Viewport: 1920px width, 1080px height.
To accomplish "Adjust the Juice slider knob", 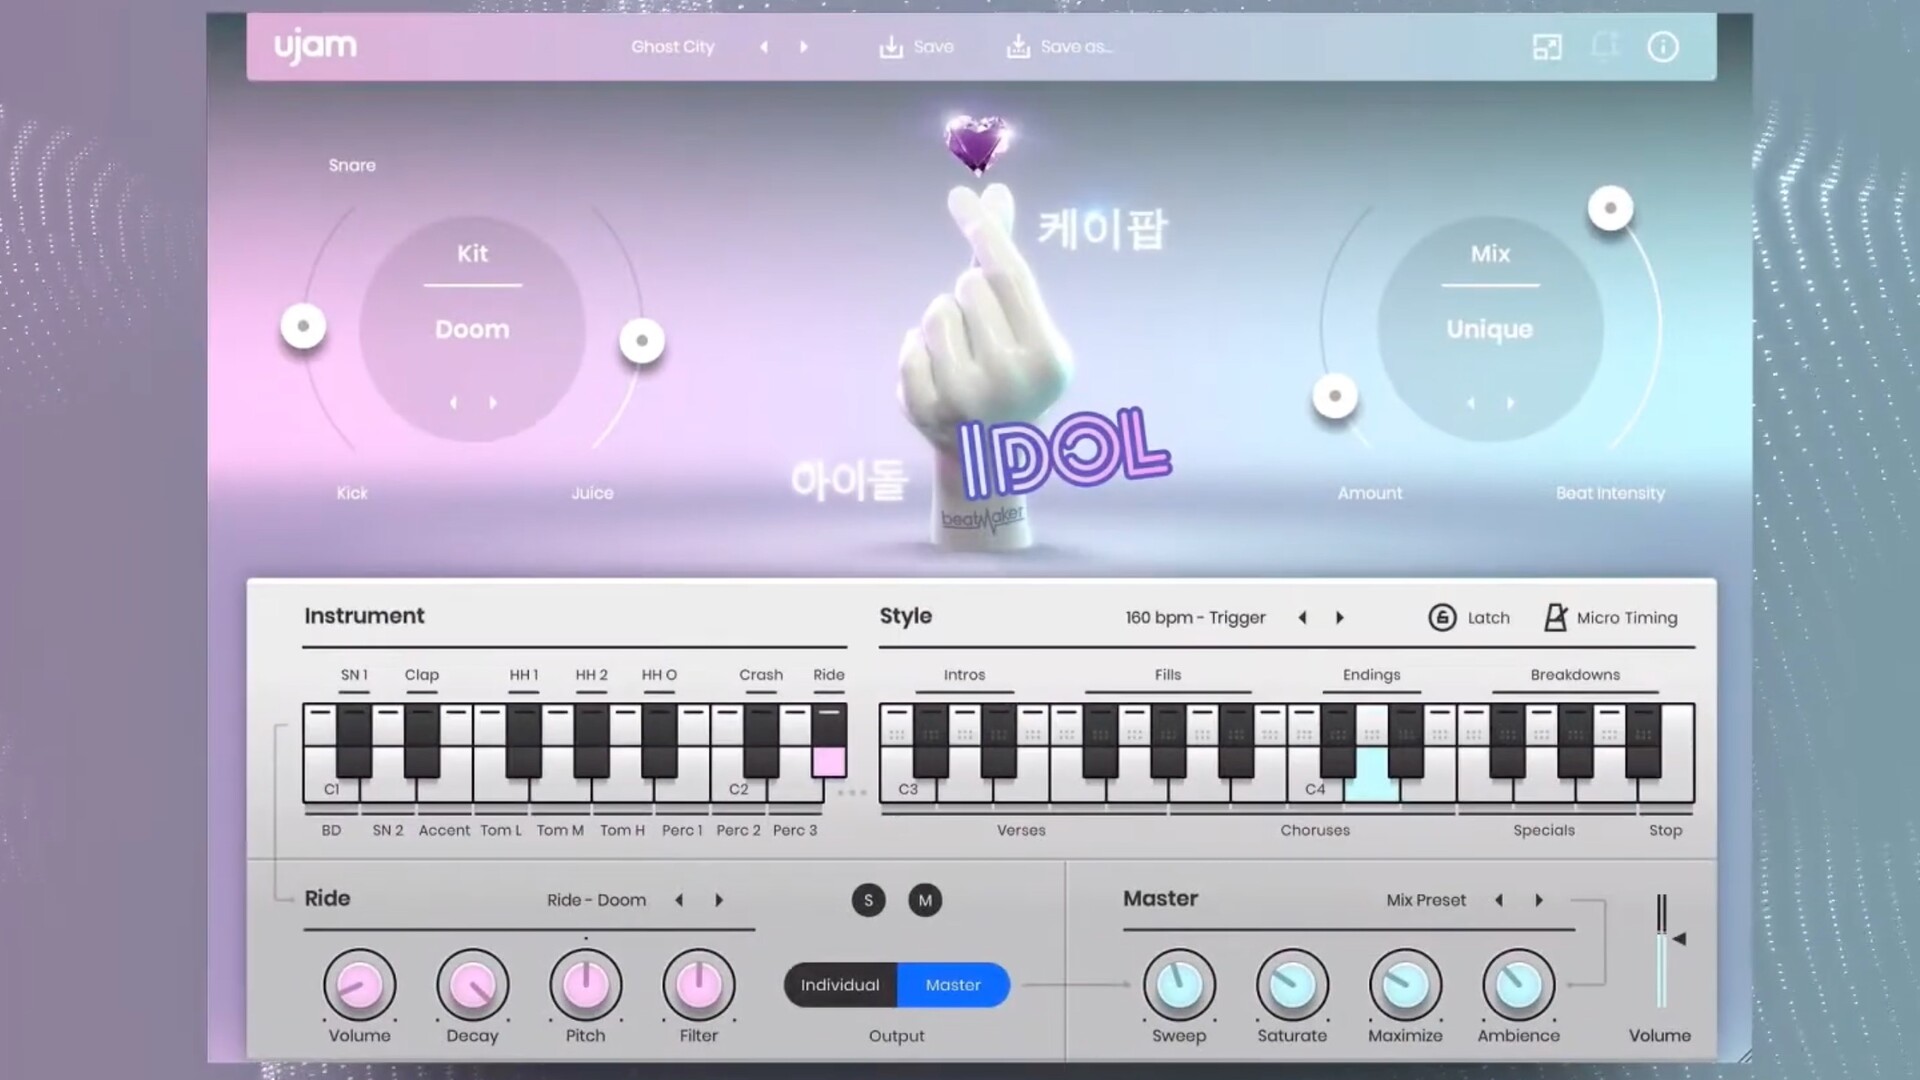I will pyautogui.click(x=642, y=341).
